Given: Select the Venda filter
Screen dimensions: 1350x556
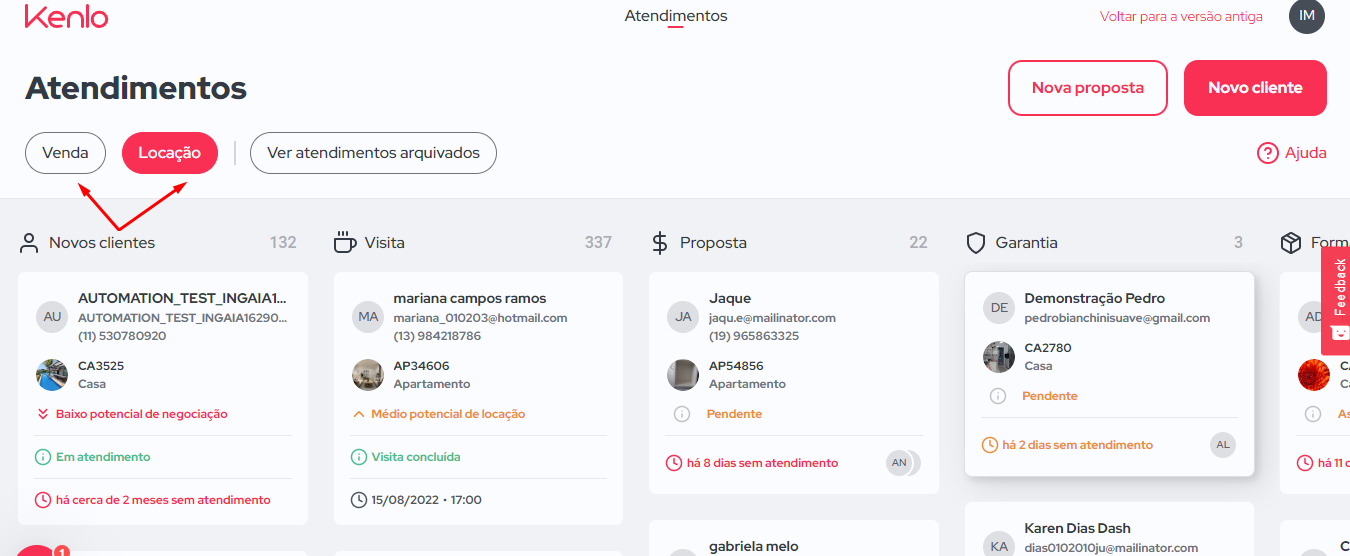Looking at the screenshot, I should point(65,153).
